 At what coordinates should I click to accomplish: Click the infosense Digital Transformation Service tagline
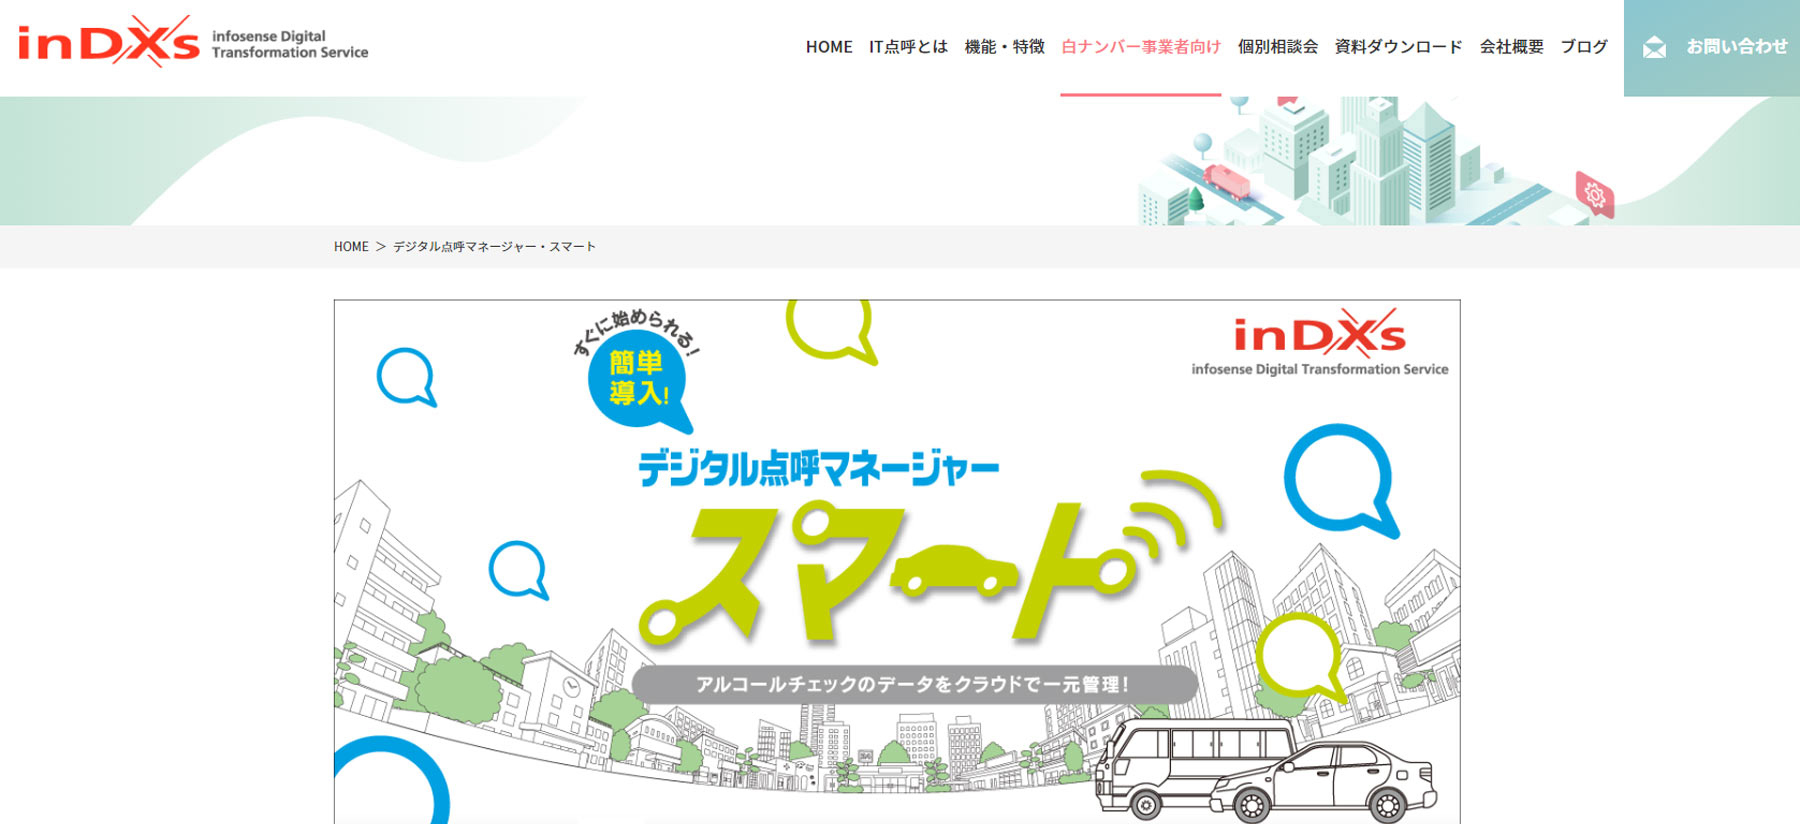pyautogui.click(x=290, y=44)
